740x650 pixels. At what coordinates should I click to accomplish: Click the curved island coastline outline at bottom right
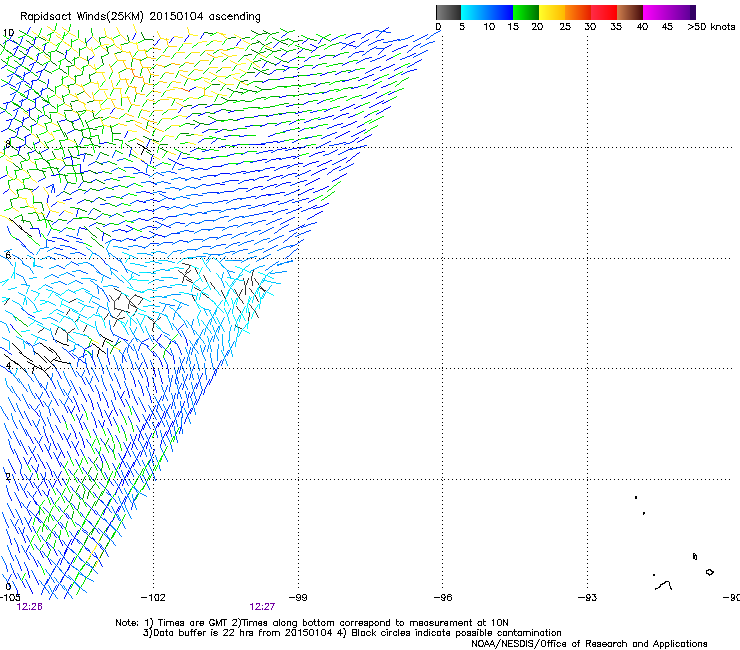(664, 586)
